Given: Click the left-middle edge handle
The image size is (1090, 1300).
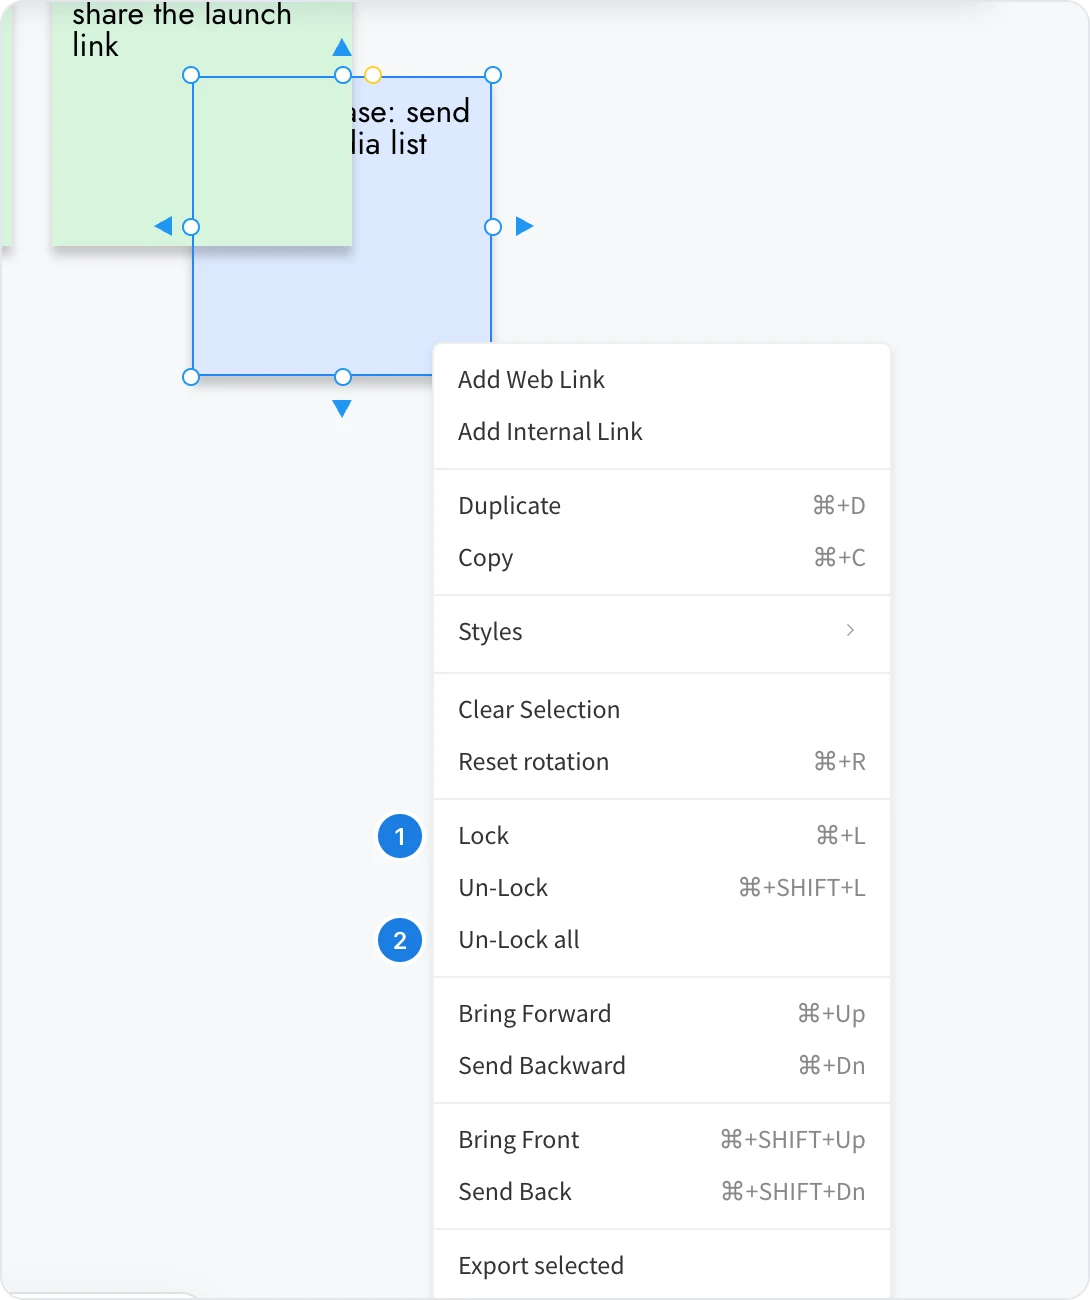Looking at the screenshot, I should 191,227.
